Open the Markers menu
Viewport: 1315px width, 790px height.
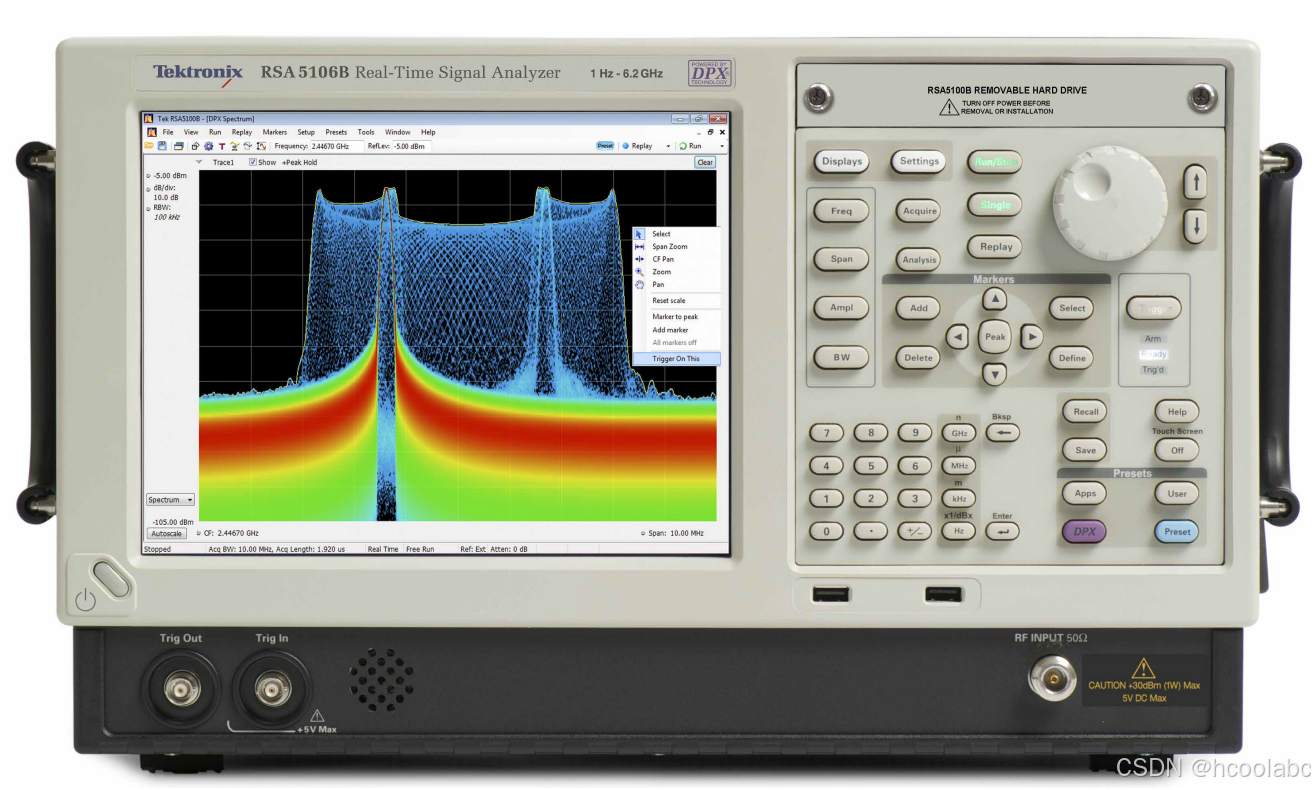(275, 132)
